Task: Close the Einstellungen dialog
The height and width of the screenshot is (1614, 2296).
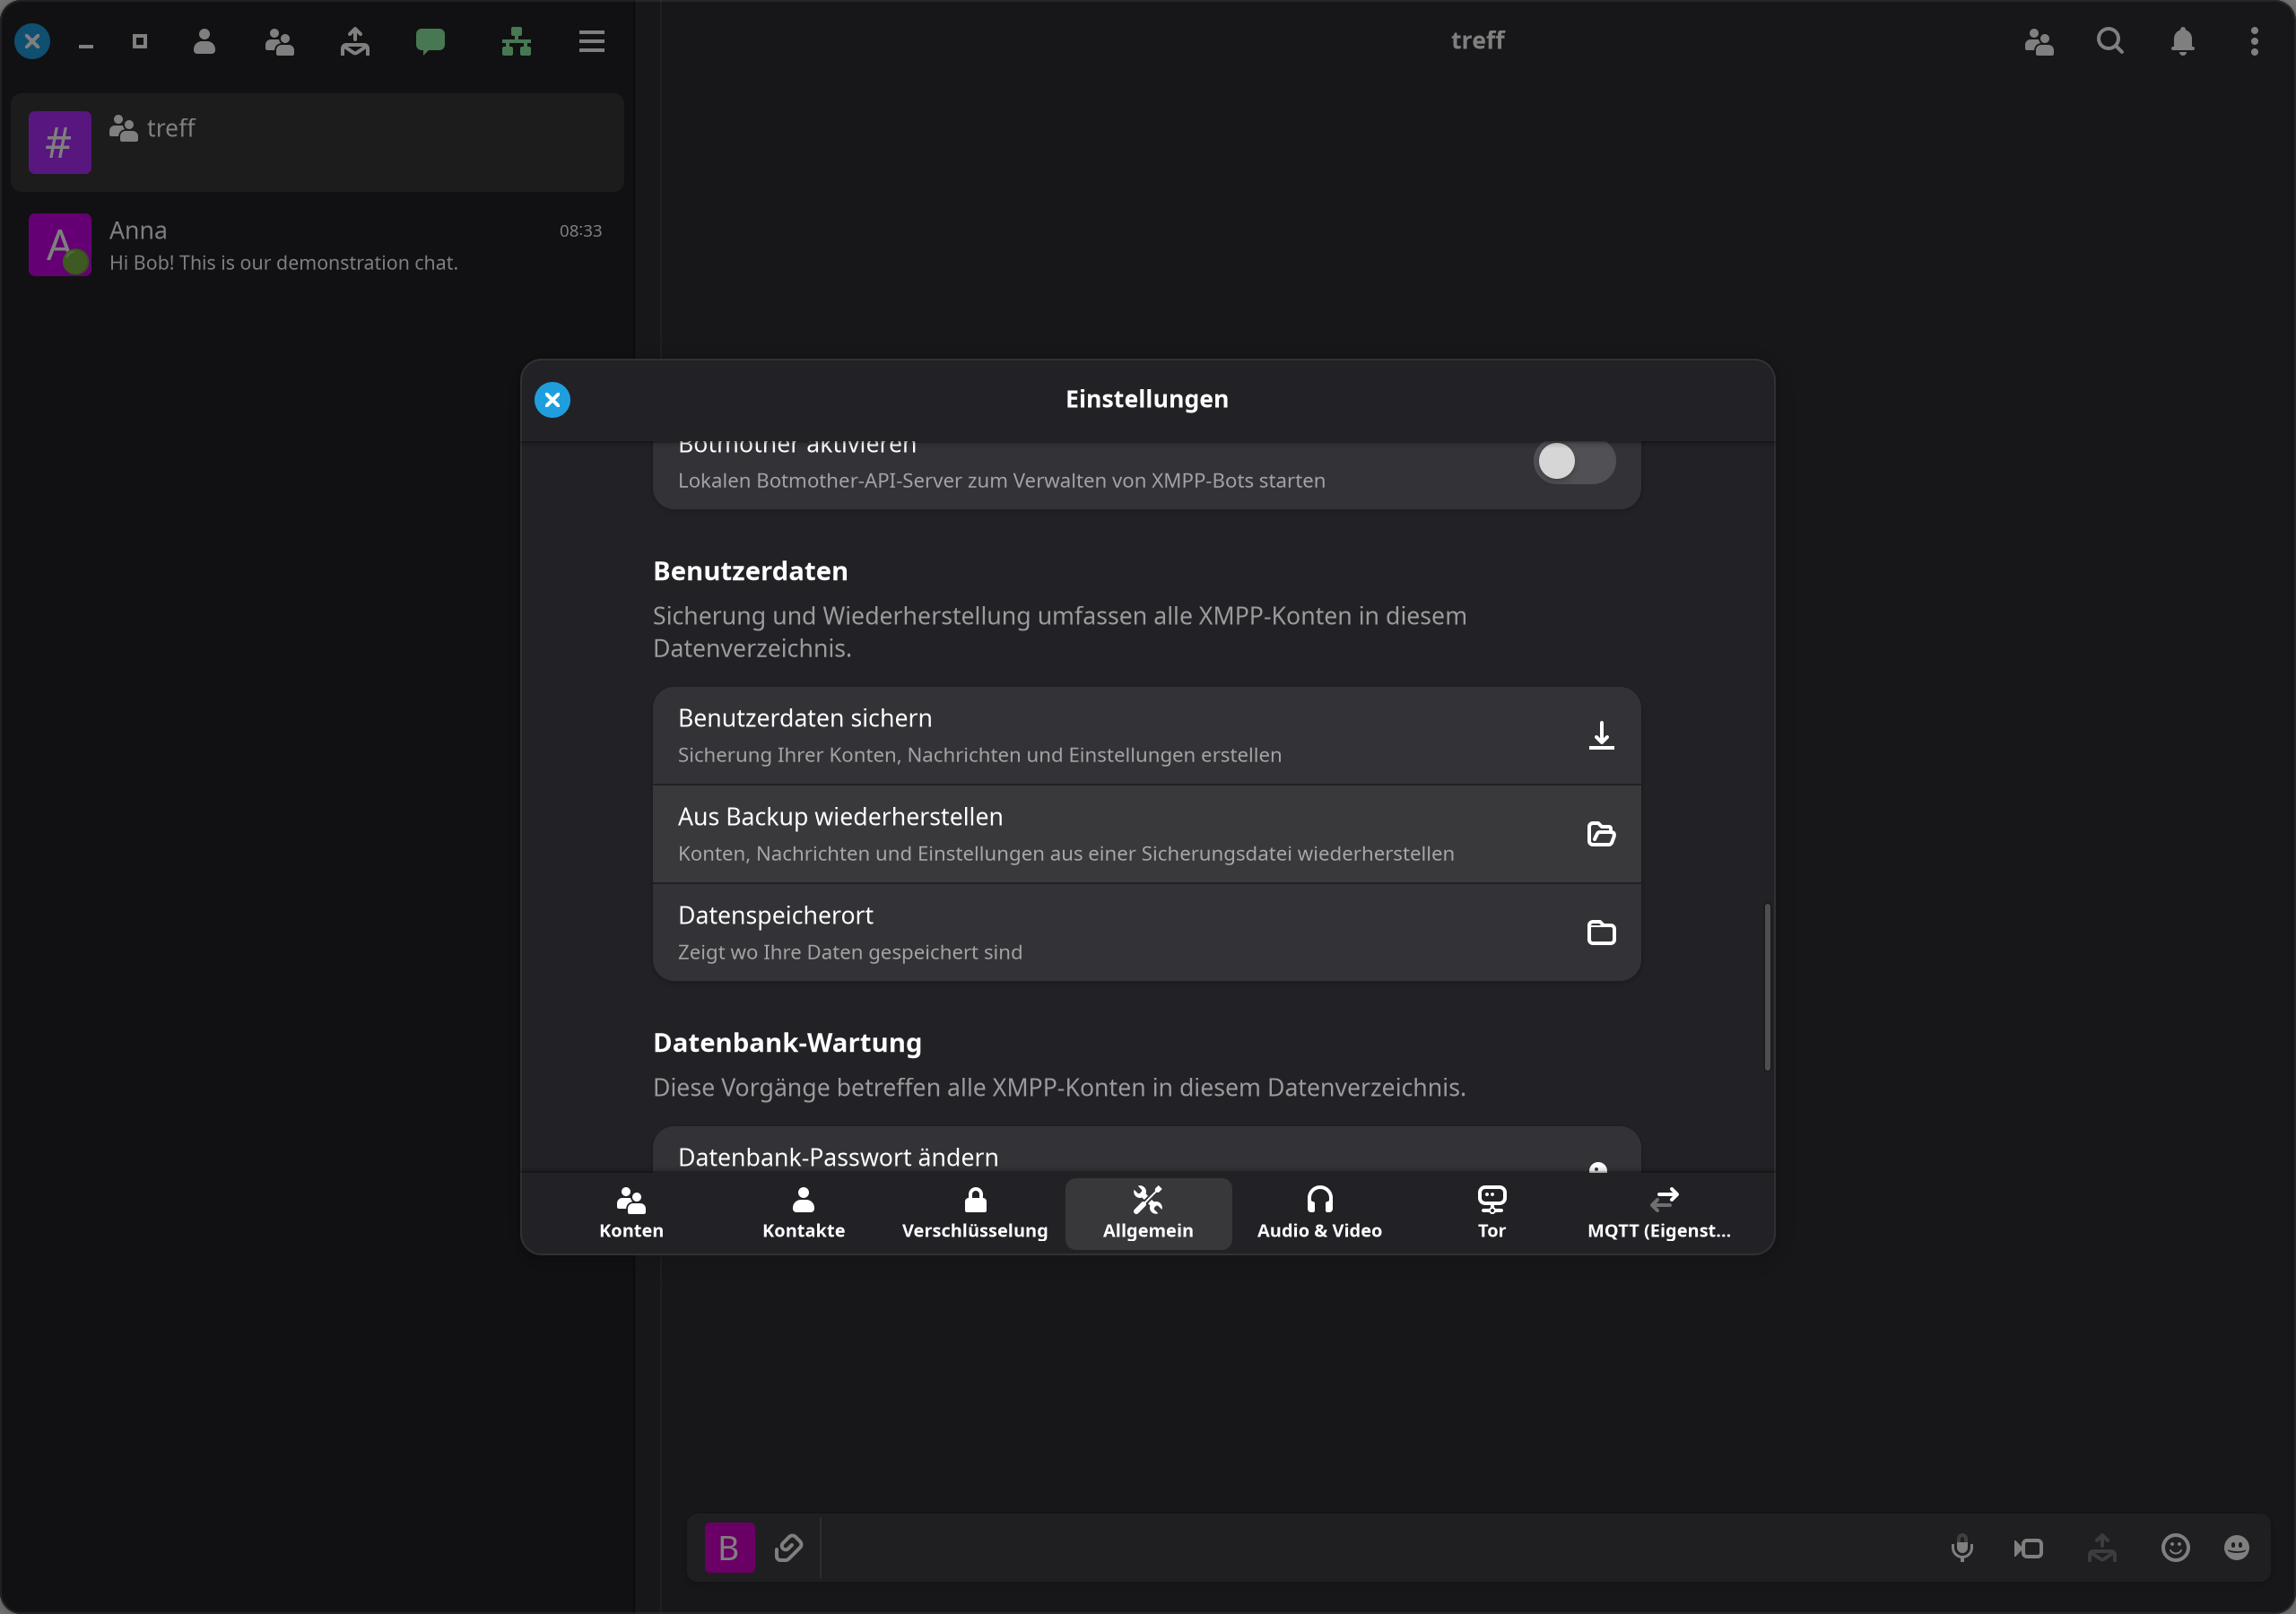Action: tap(552, 400)
